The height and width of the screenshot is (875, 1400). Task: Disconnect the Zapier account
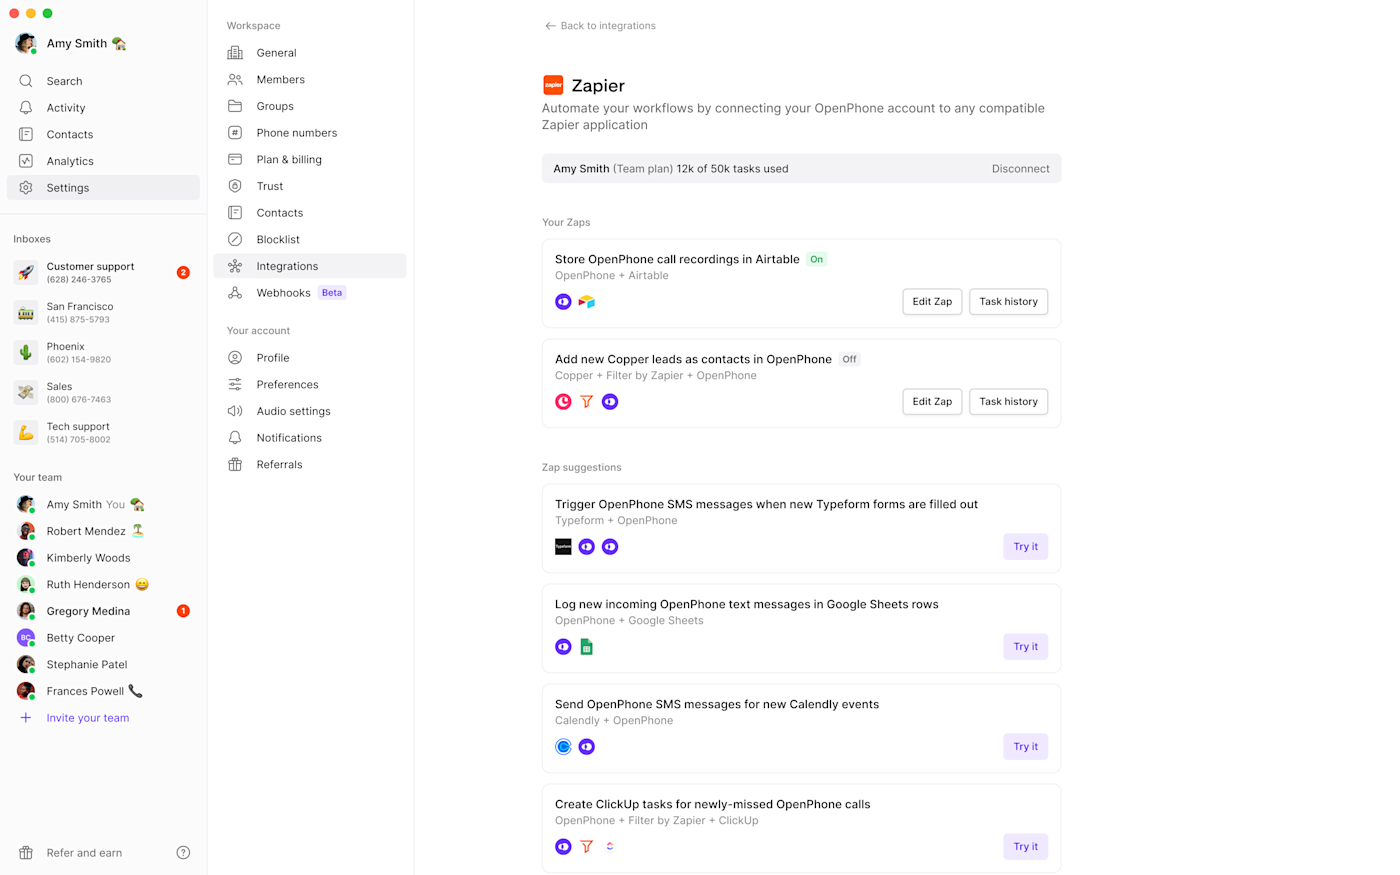(1020, 169)
